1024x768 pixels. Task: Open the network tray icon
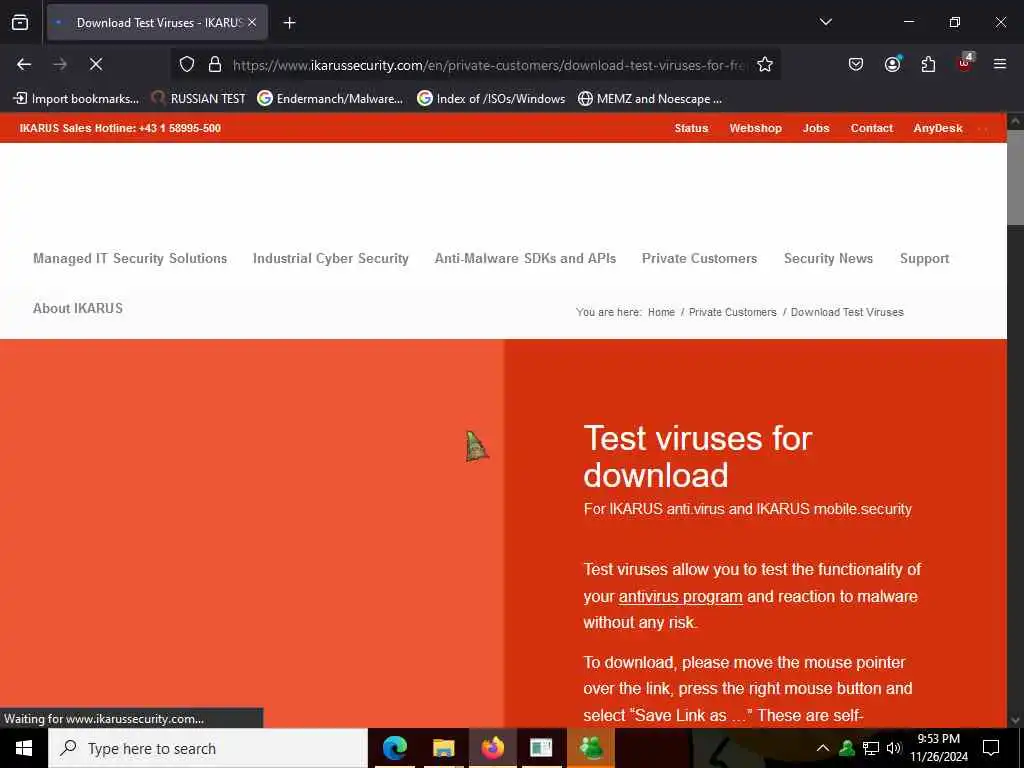pos(871,748)
